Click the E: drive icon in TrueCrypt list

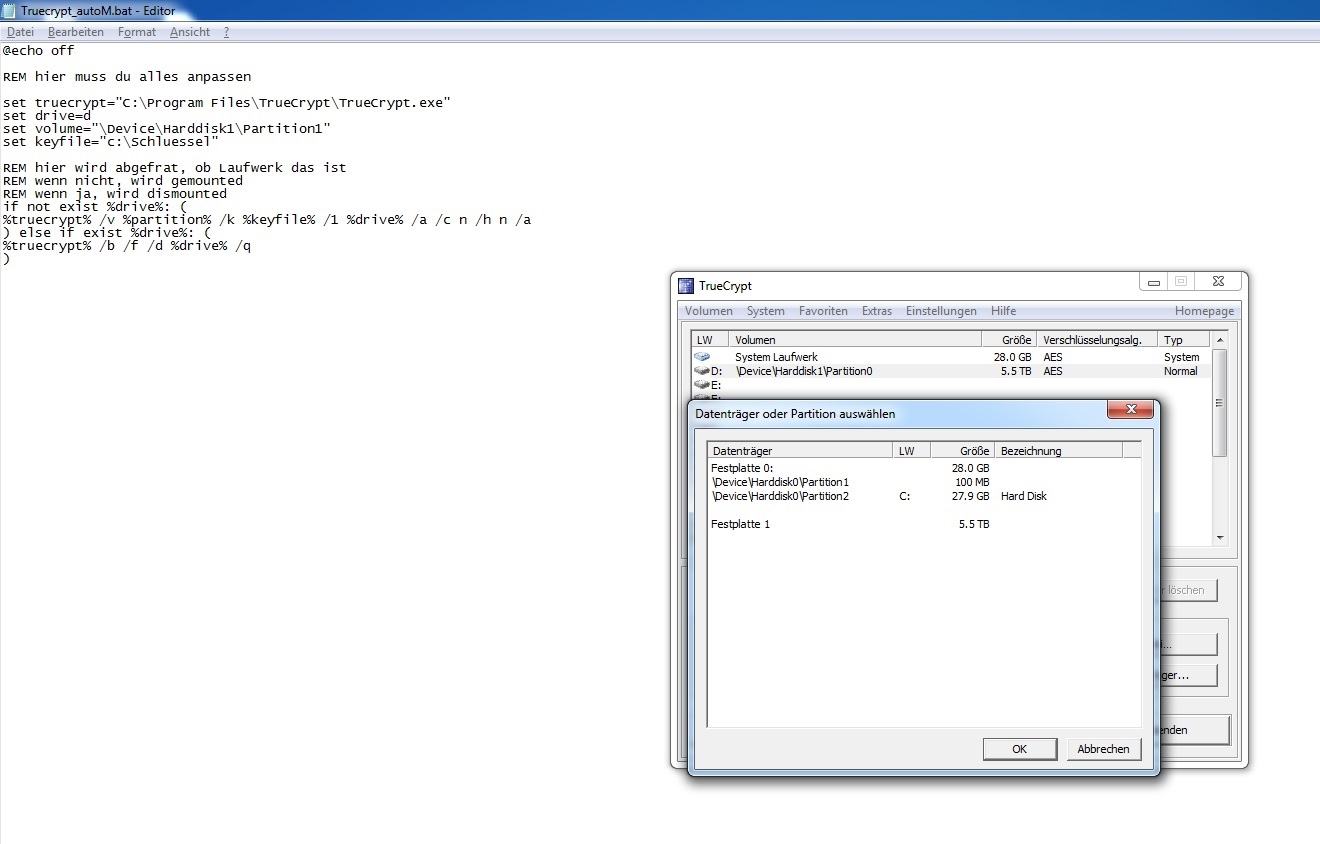[702, 384]
